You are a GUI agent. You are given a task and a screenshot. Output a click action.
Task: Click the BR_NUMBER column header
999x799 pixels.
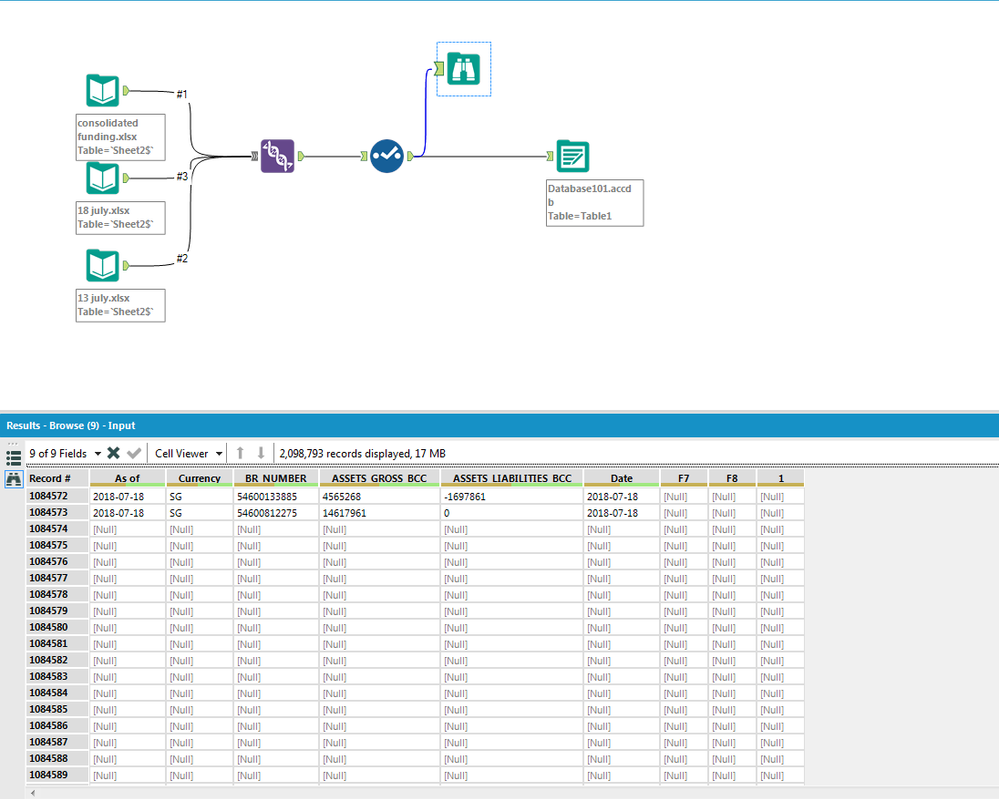[x=275, y=479]
